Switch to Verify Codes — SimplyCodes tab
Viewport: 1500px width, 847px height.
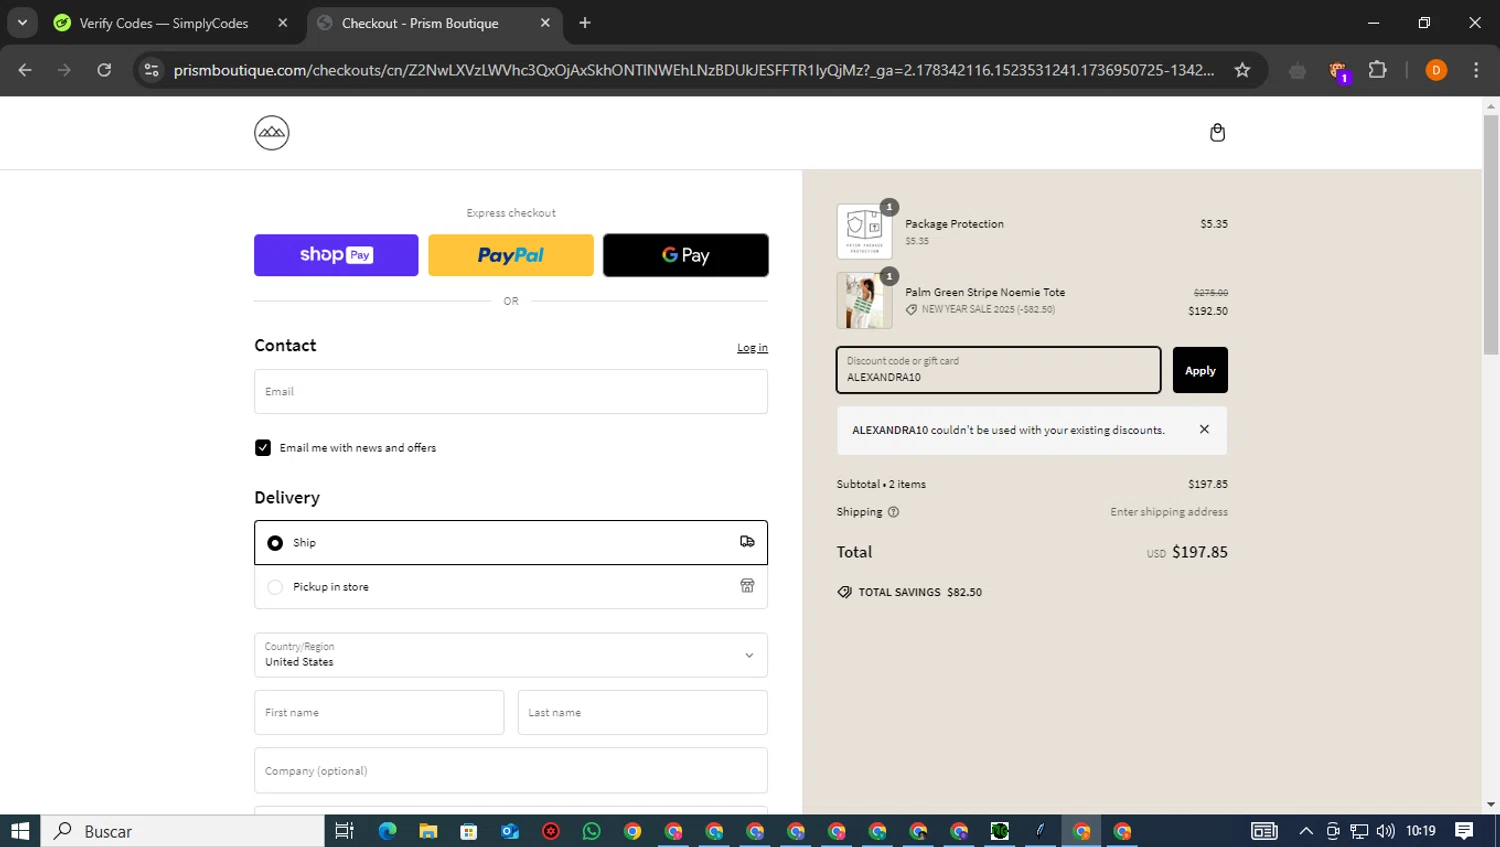click(x=165, y=23)
